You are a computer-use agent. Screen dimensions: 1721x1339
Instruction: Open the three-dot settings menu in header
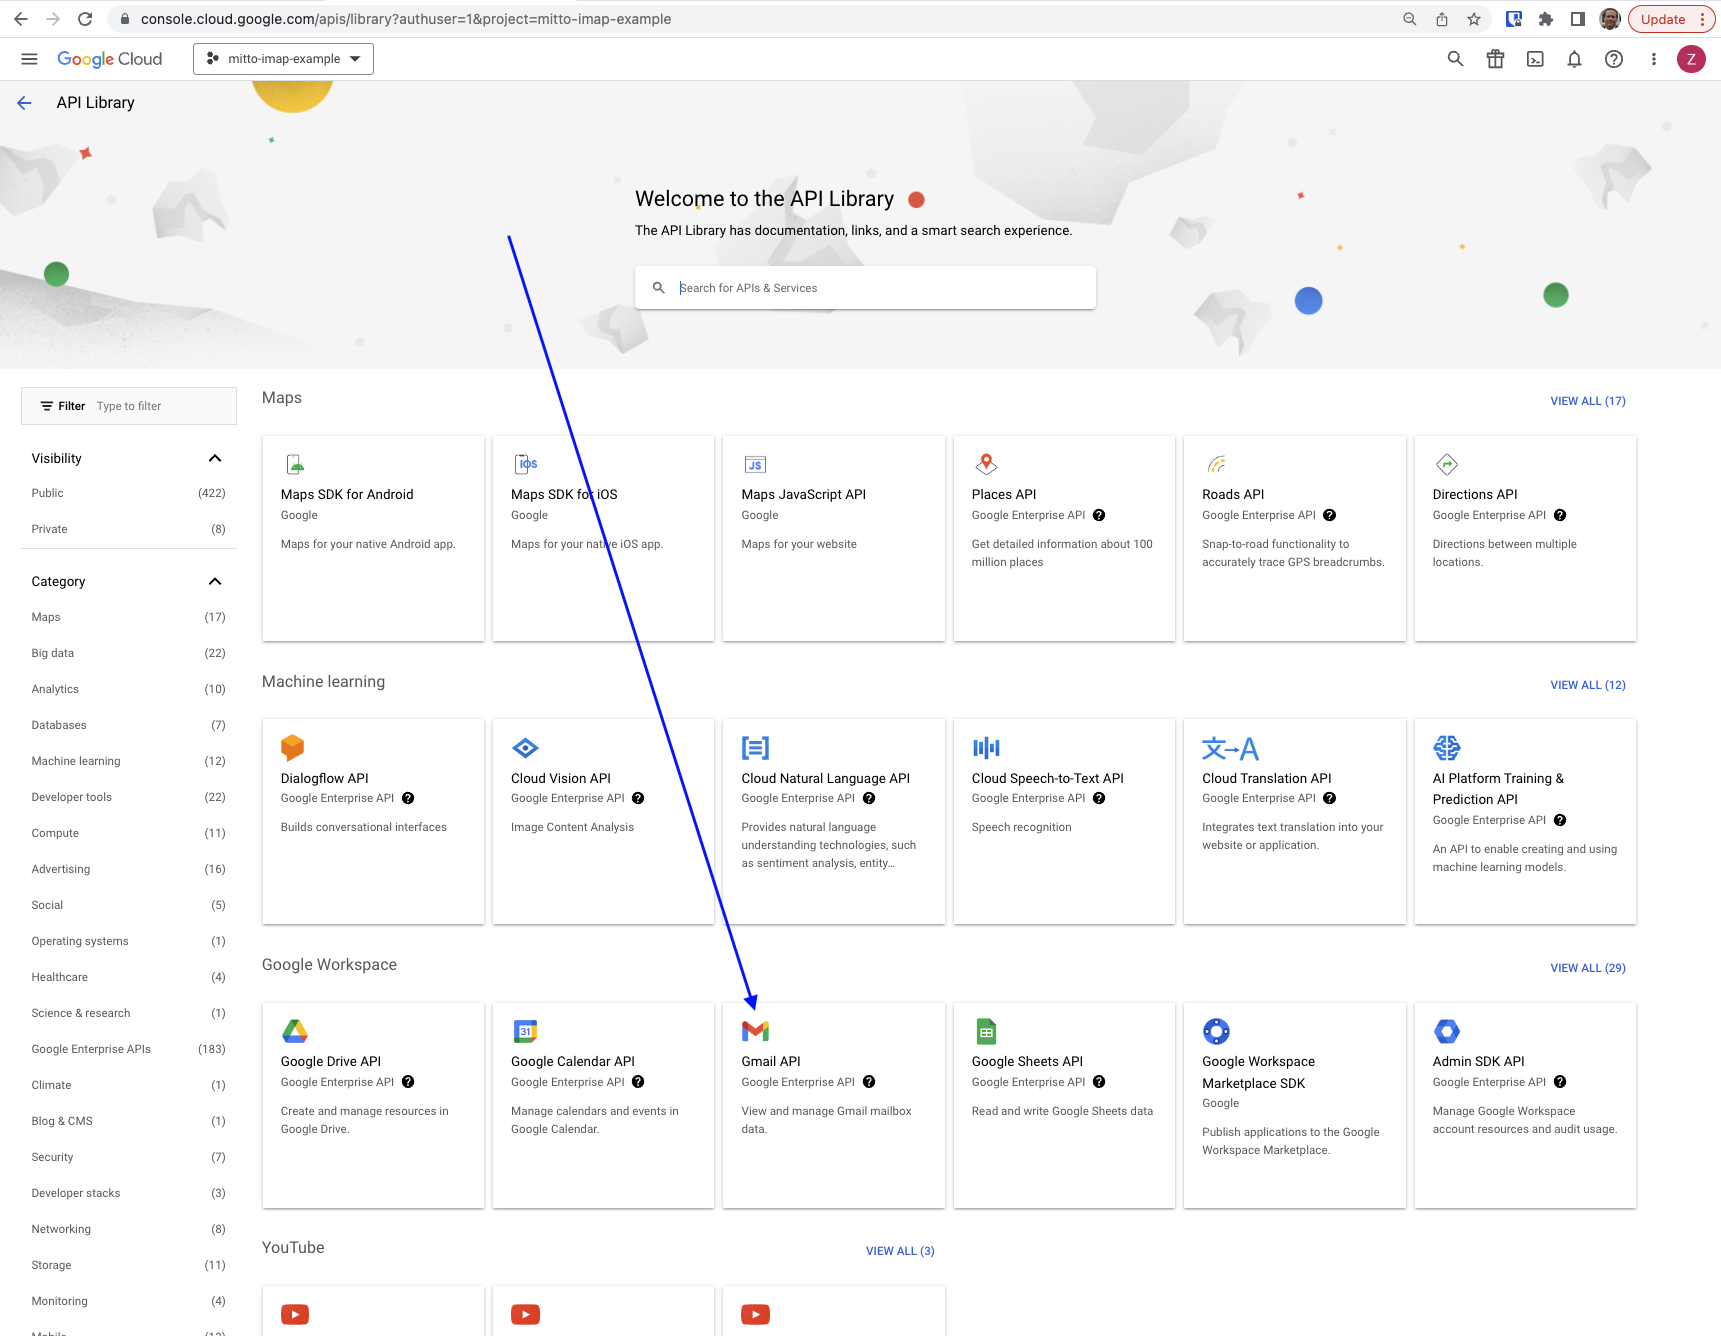coord(1654,59)
